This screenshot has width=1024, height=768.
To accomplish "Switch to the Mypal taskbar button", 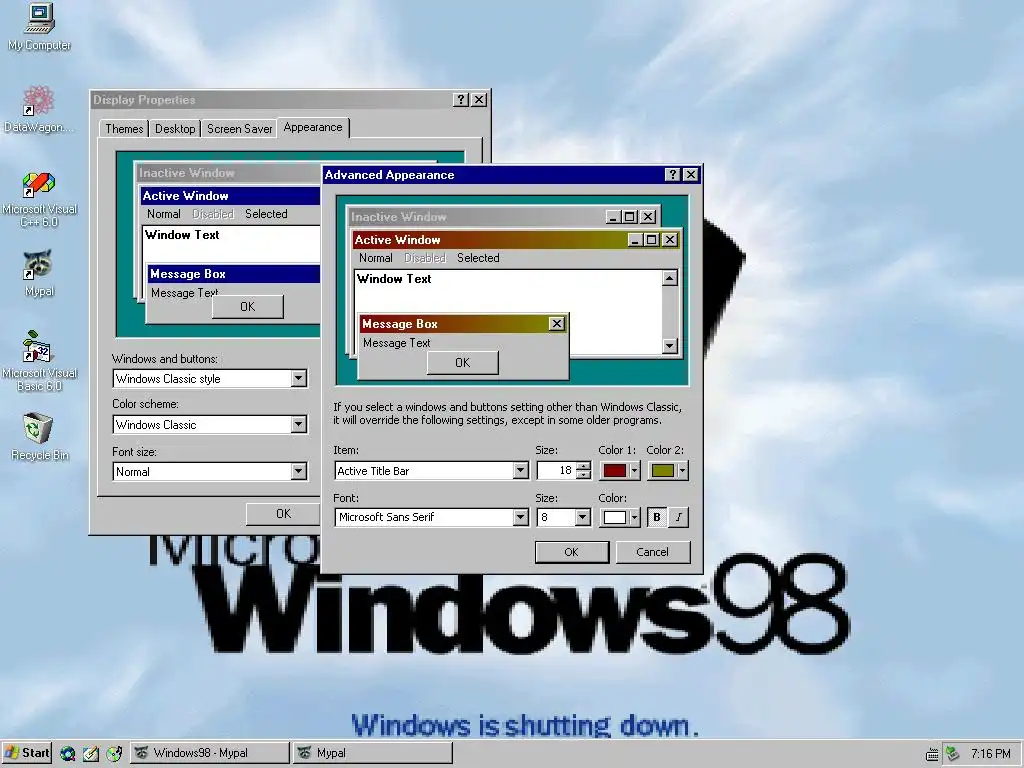I will (x=373, y=753).
